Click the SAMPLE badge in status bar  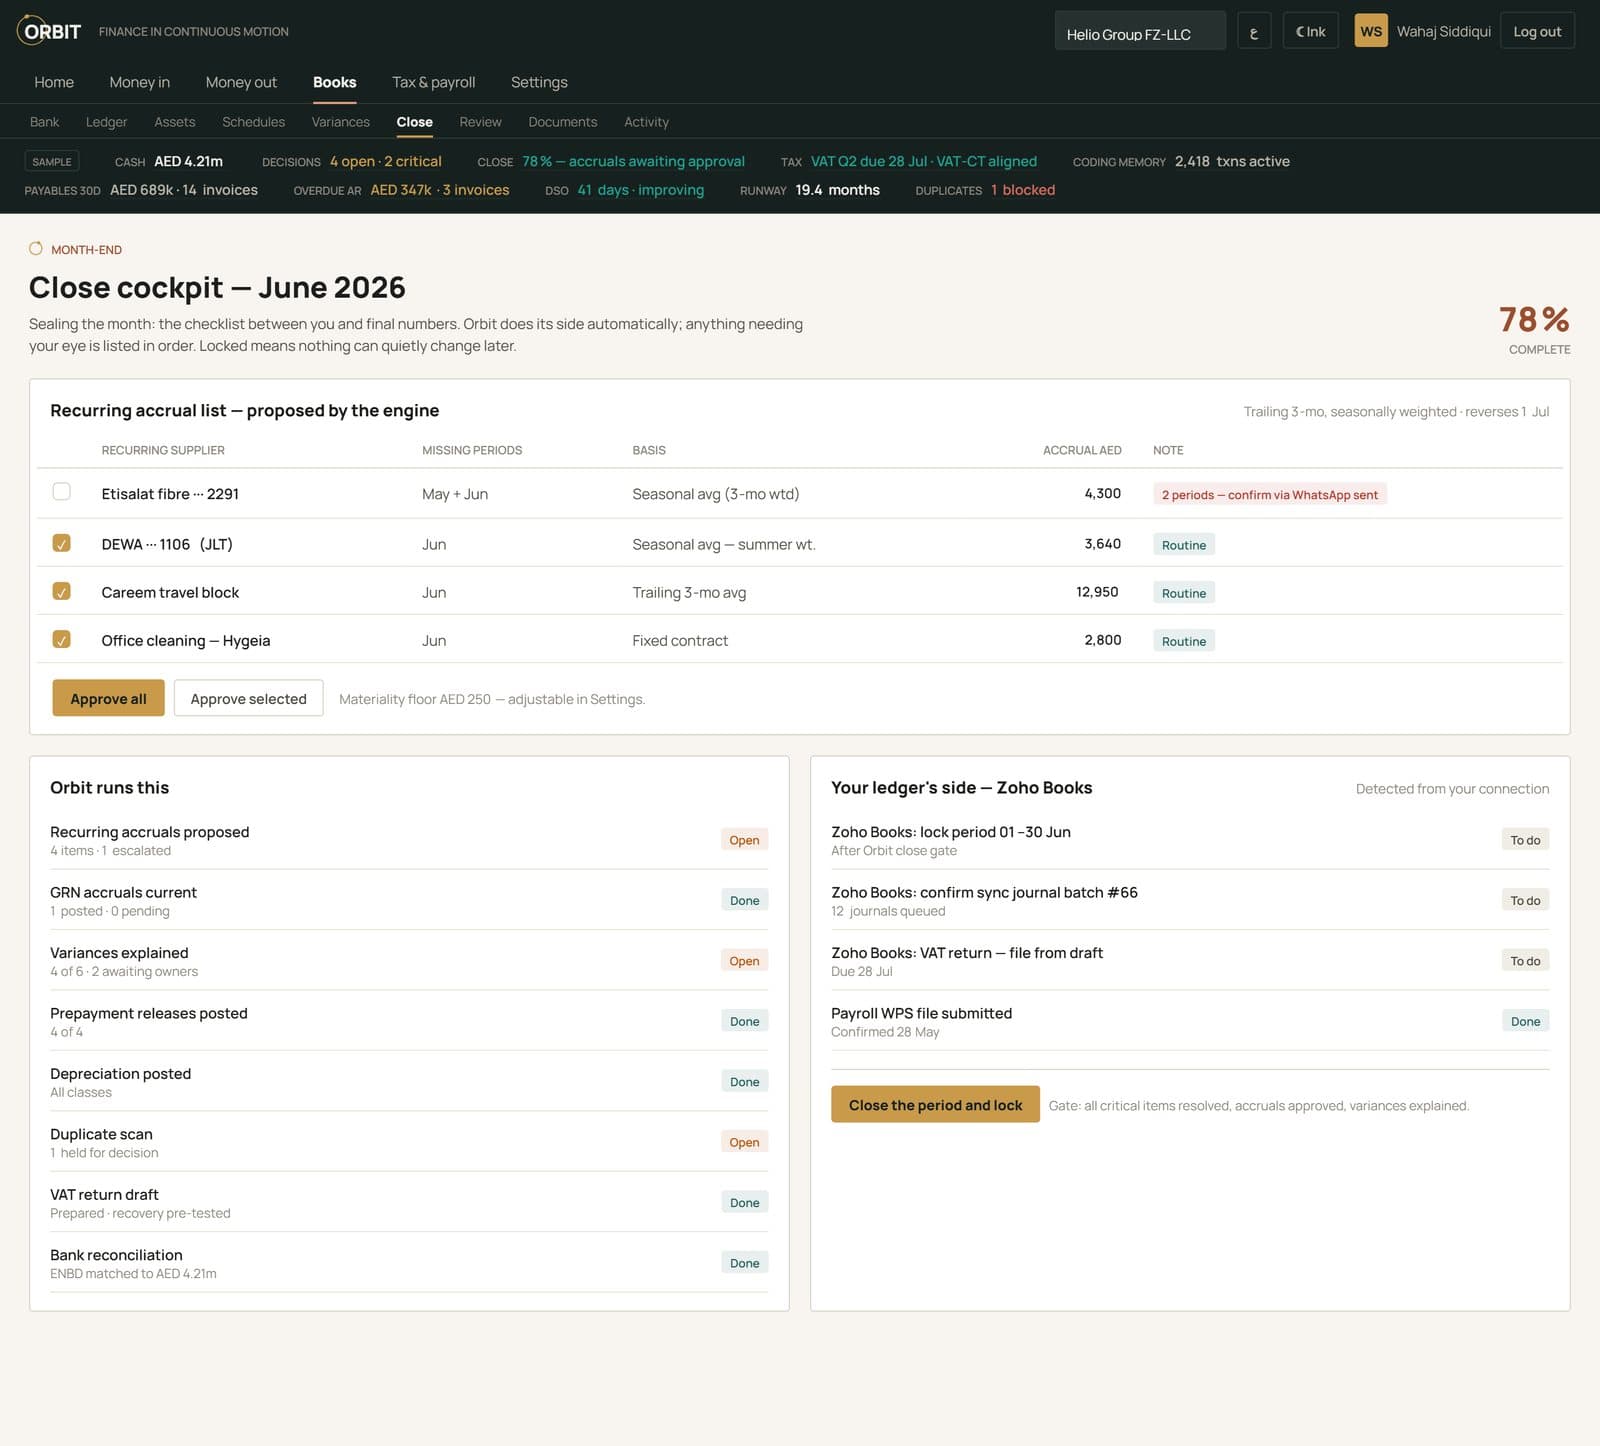coord(52,161)
